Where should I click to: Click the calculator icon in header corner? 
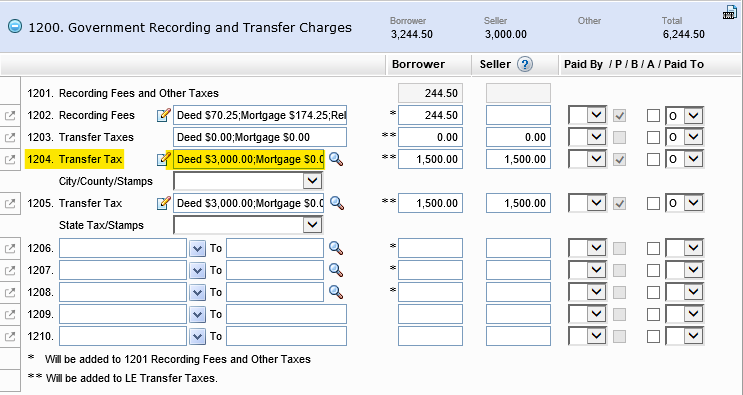pos(730,13)
